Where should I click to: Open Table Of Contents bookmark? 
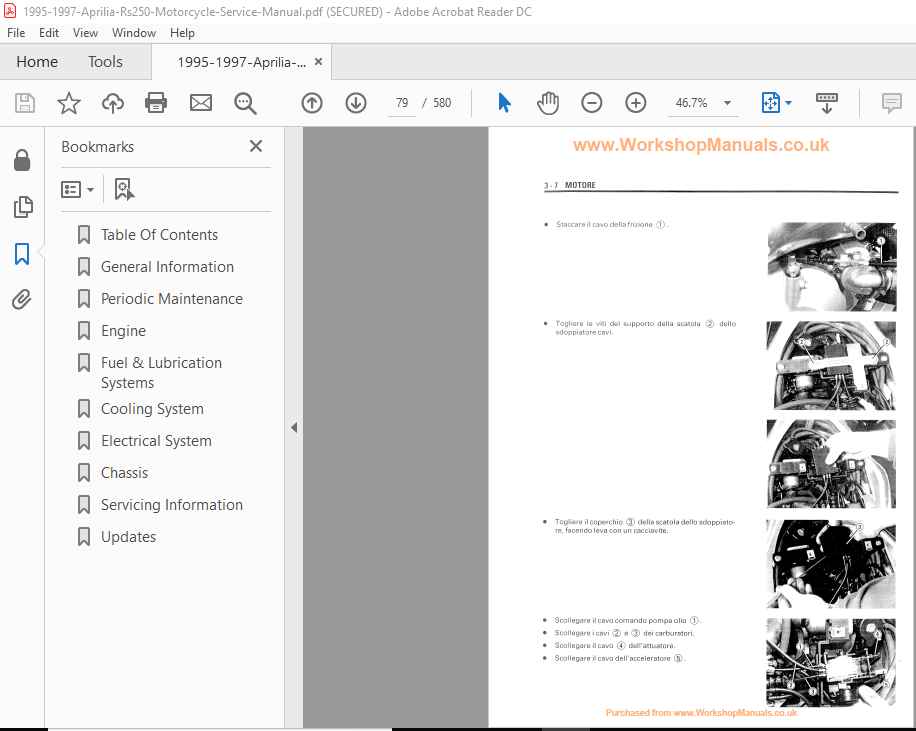pos(159,235)
